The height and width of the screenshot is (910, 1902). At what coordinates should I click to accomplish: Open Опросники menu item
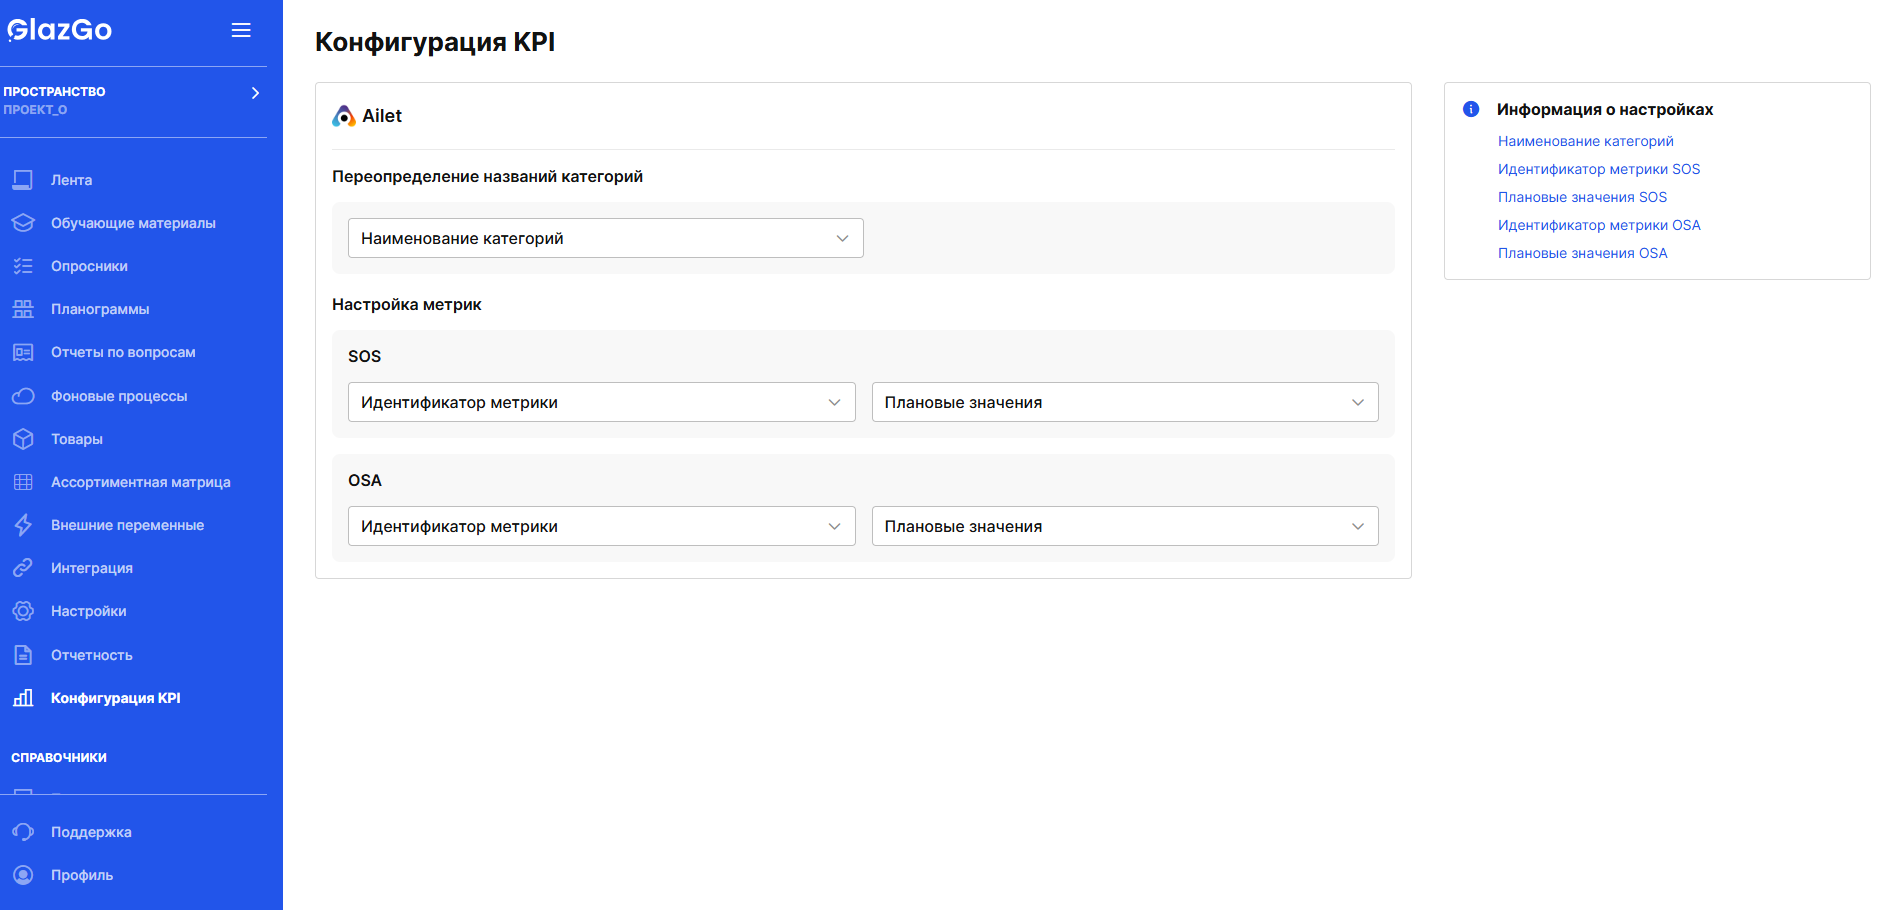coord(89,266)
